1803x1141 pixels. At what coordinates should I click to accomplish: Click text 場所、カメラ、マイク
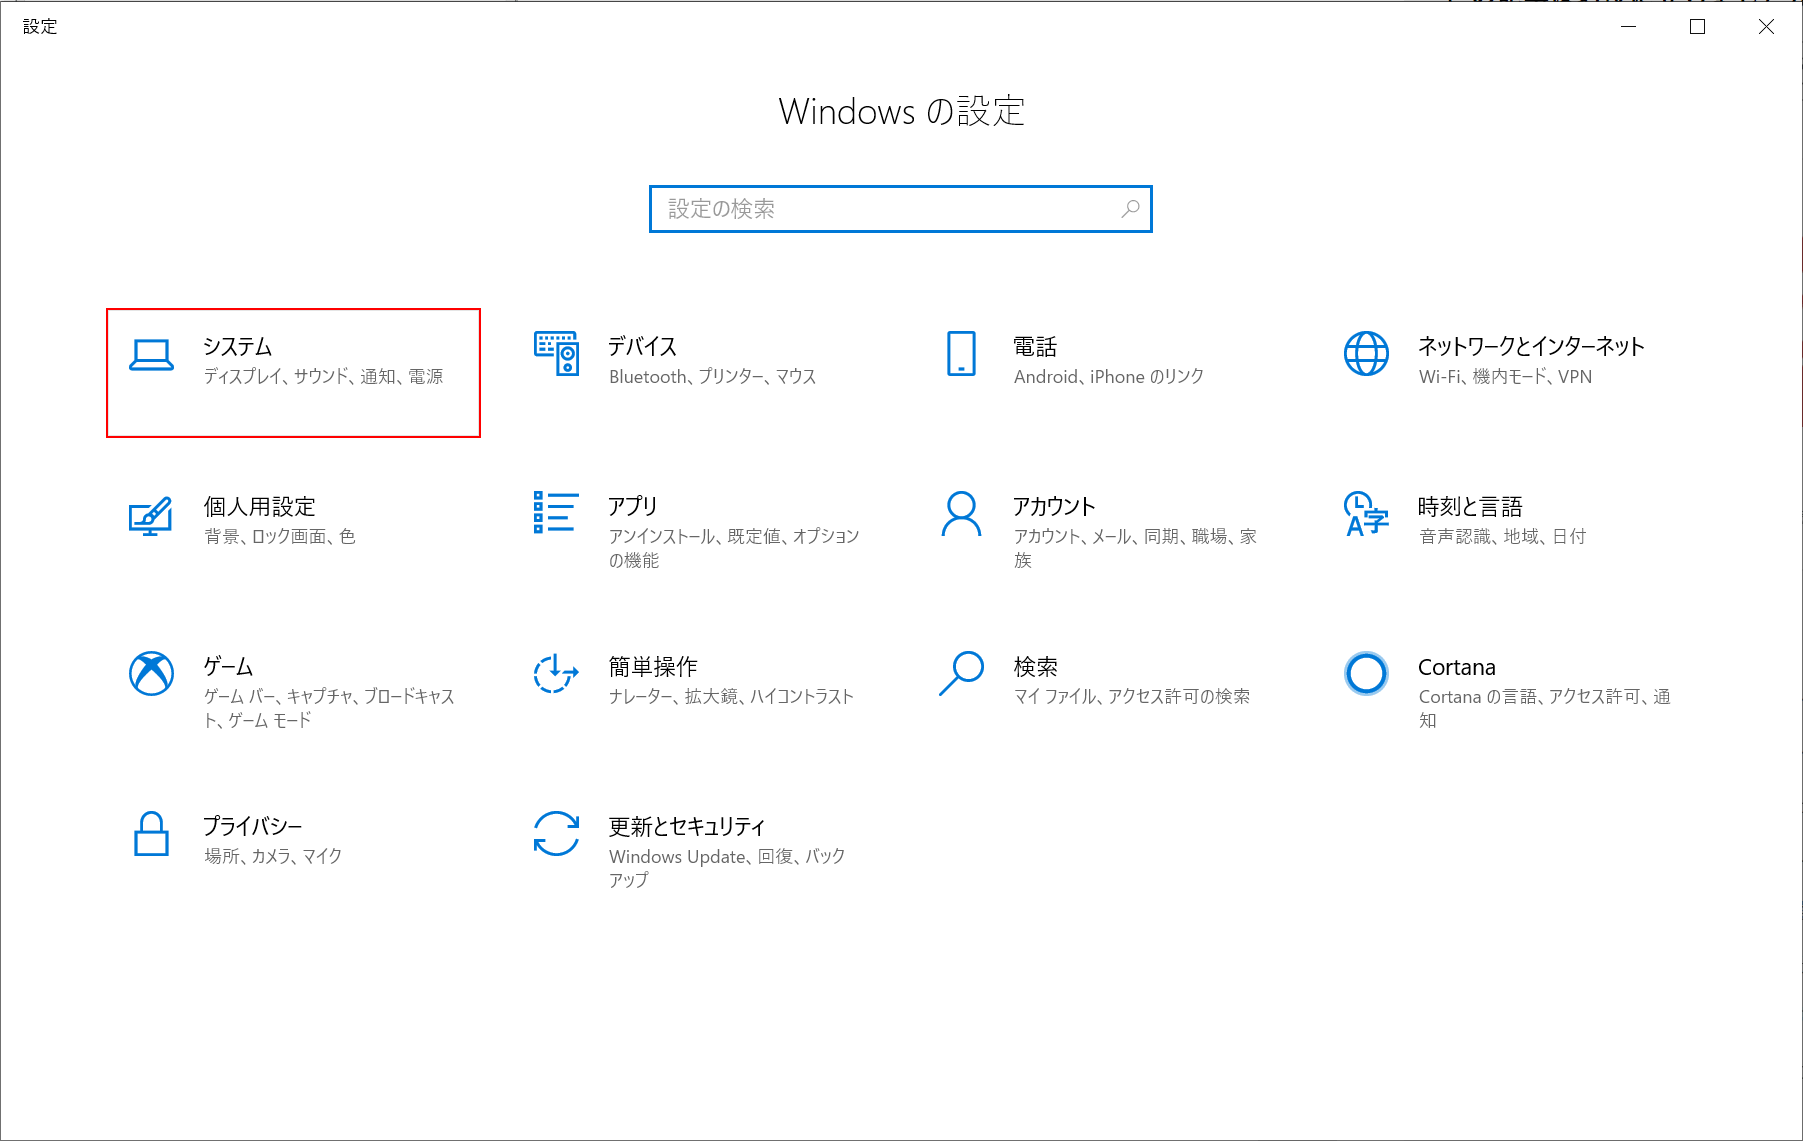click(x=273, y=857)
